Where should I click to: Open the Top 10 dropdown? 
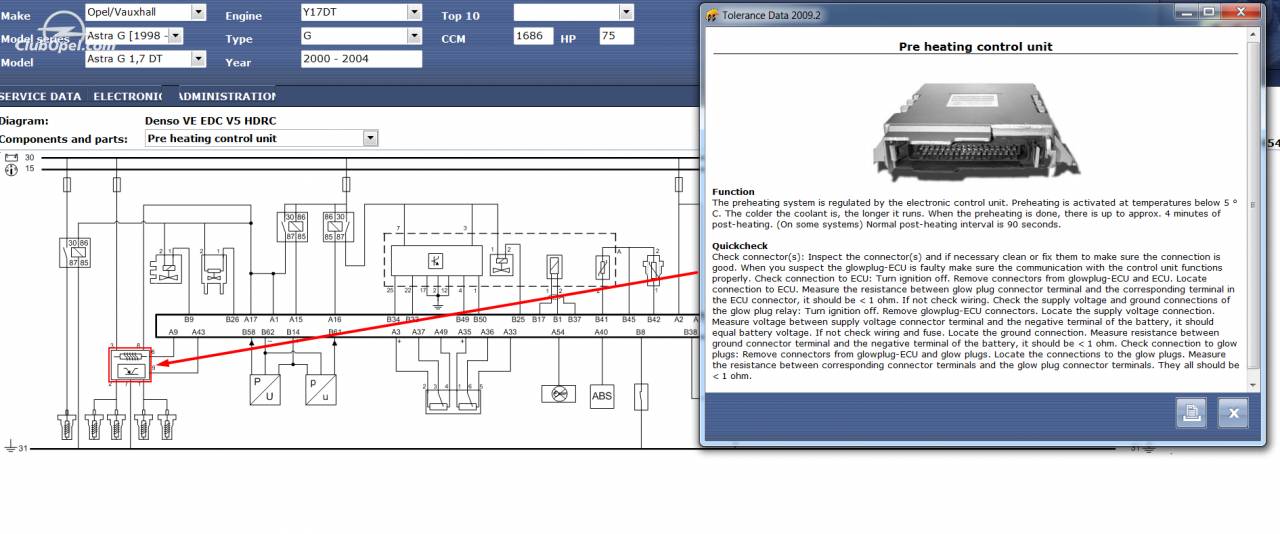click(x=626, y=12)
